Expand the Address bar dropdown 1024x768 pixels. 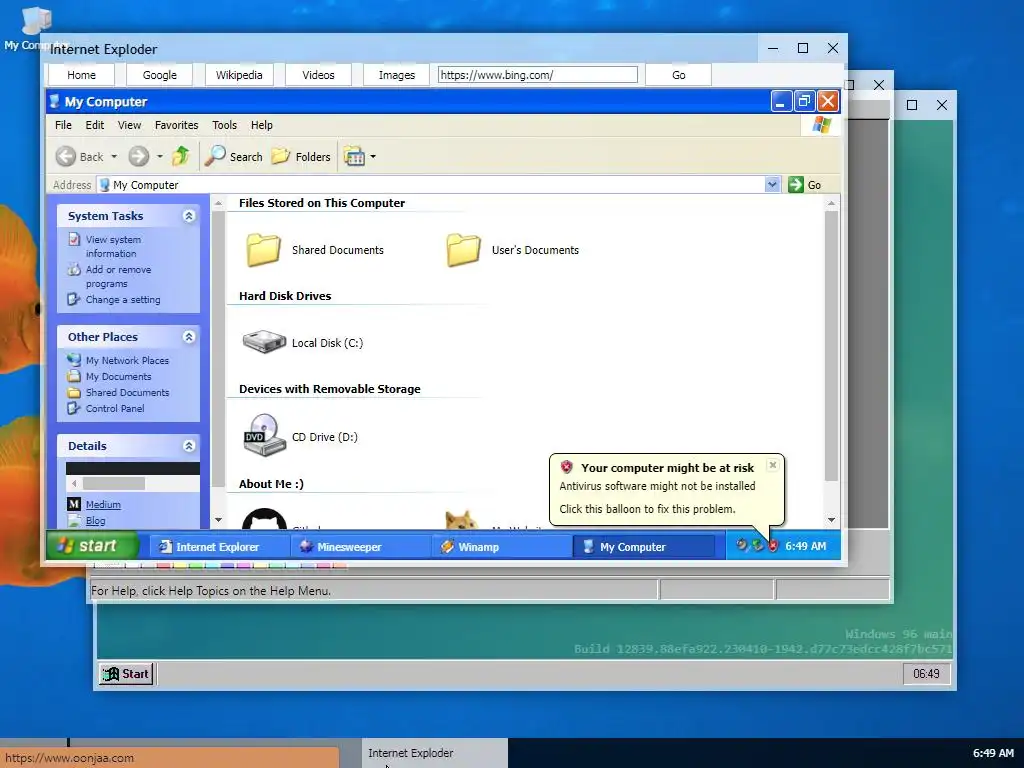(x=773, y=185)
